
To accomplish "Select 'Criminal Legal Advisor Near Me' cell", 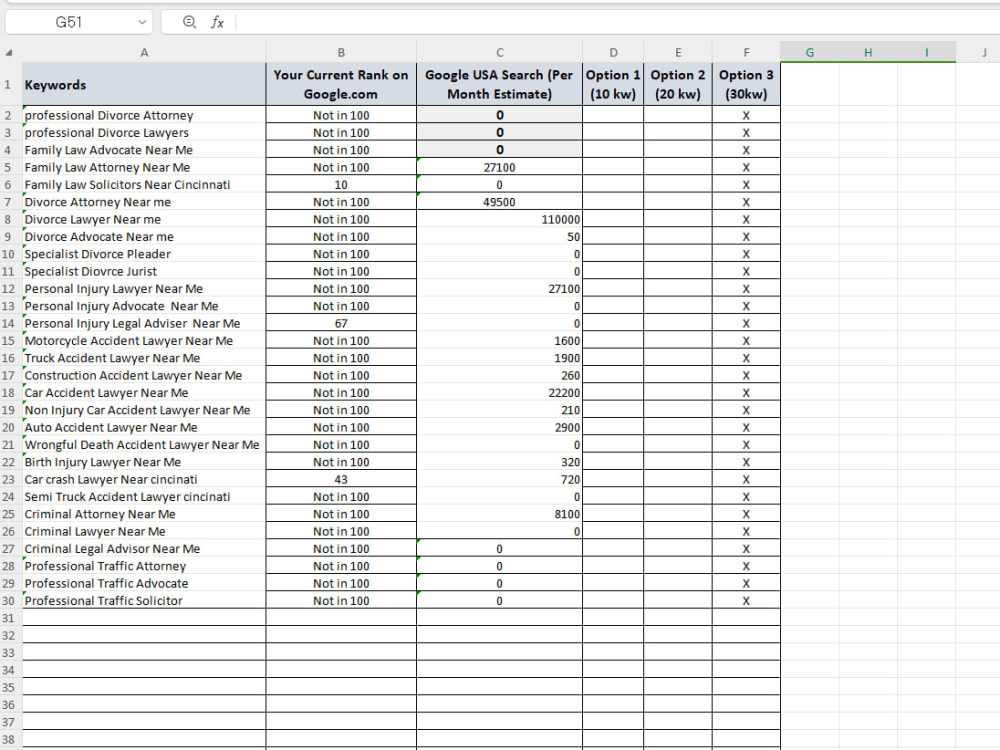I will [144, 548].
